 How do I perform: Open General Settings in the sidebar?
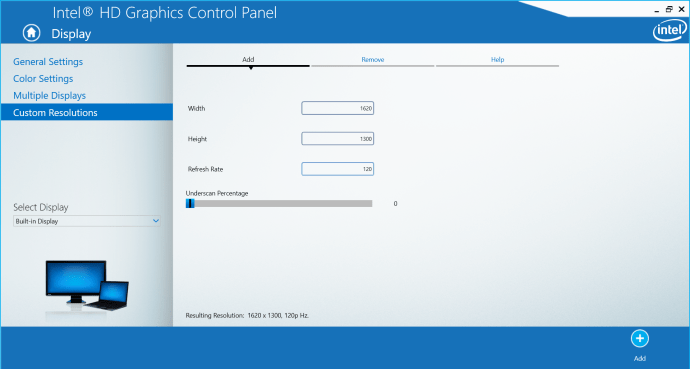tap(48, 62)
